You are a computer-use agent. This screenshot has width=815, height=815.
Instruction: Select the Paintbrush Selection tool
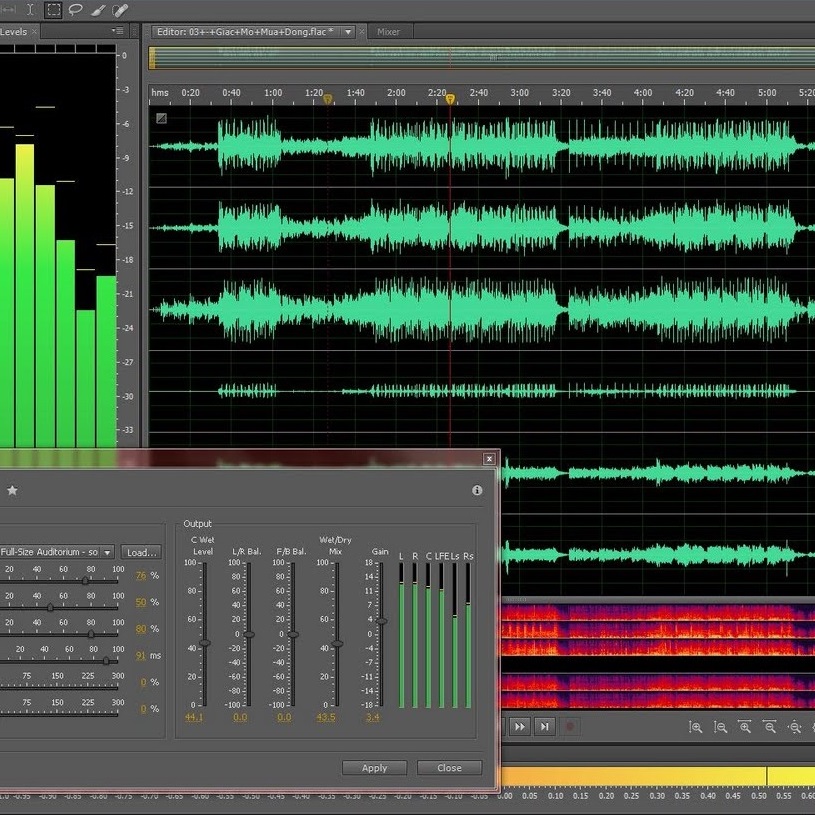[98, 9]
